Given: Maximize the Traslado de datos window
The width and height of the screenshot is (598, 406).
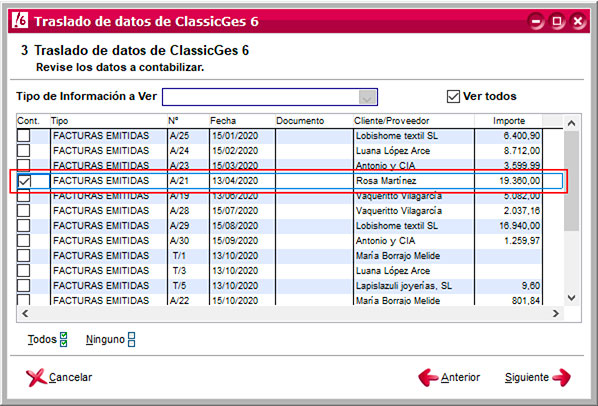Looking at the screenshot, I should tap(557, 21).
